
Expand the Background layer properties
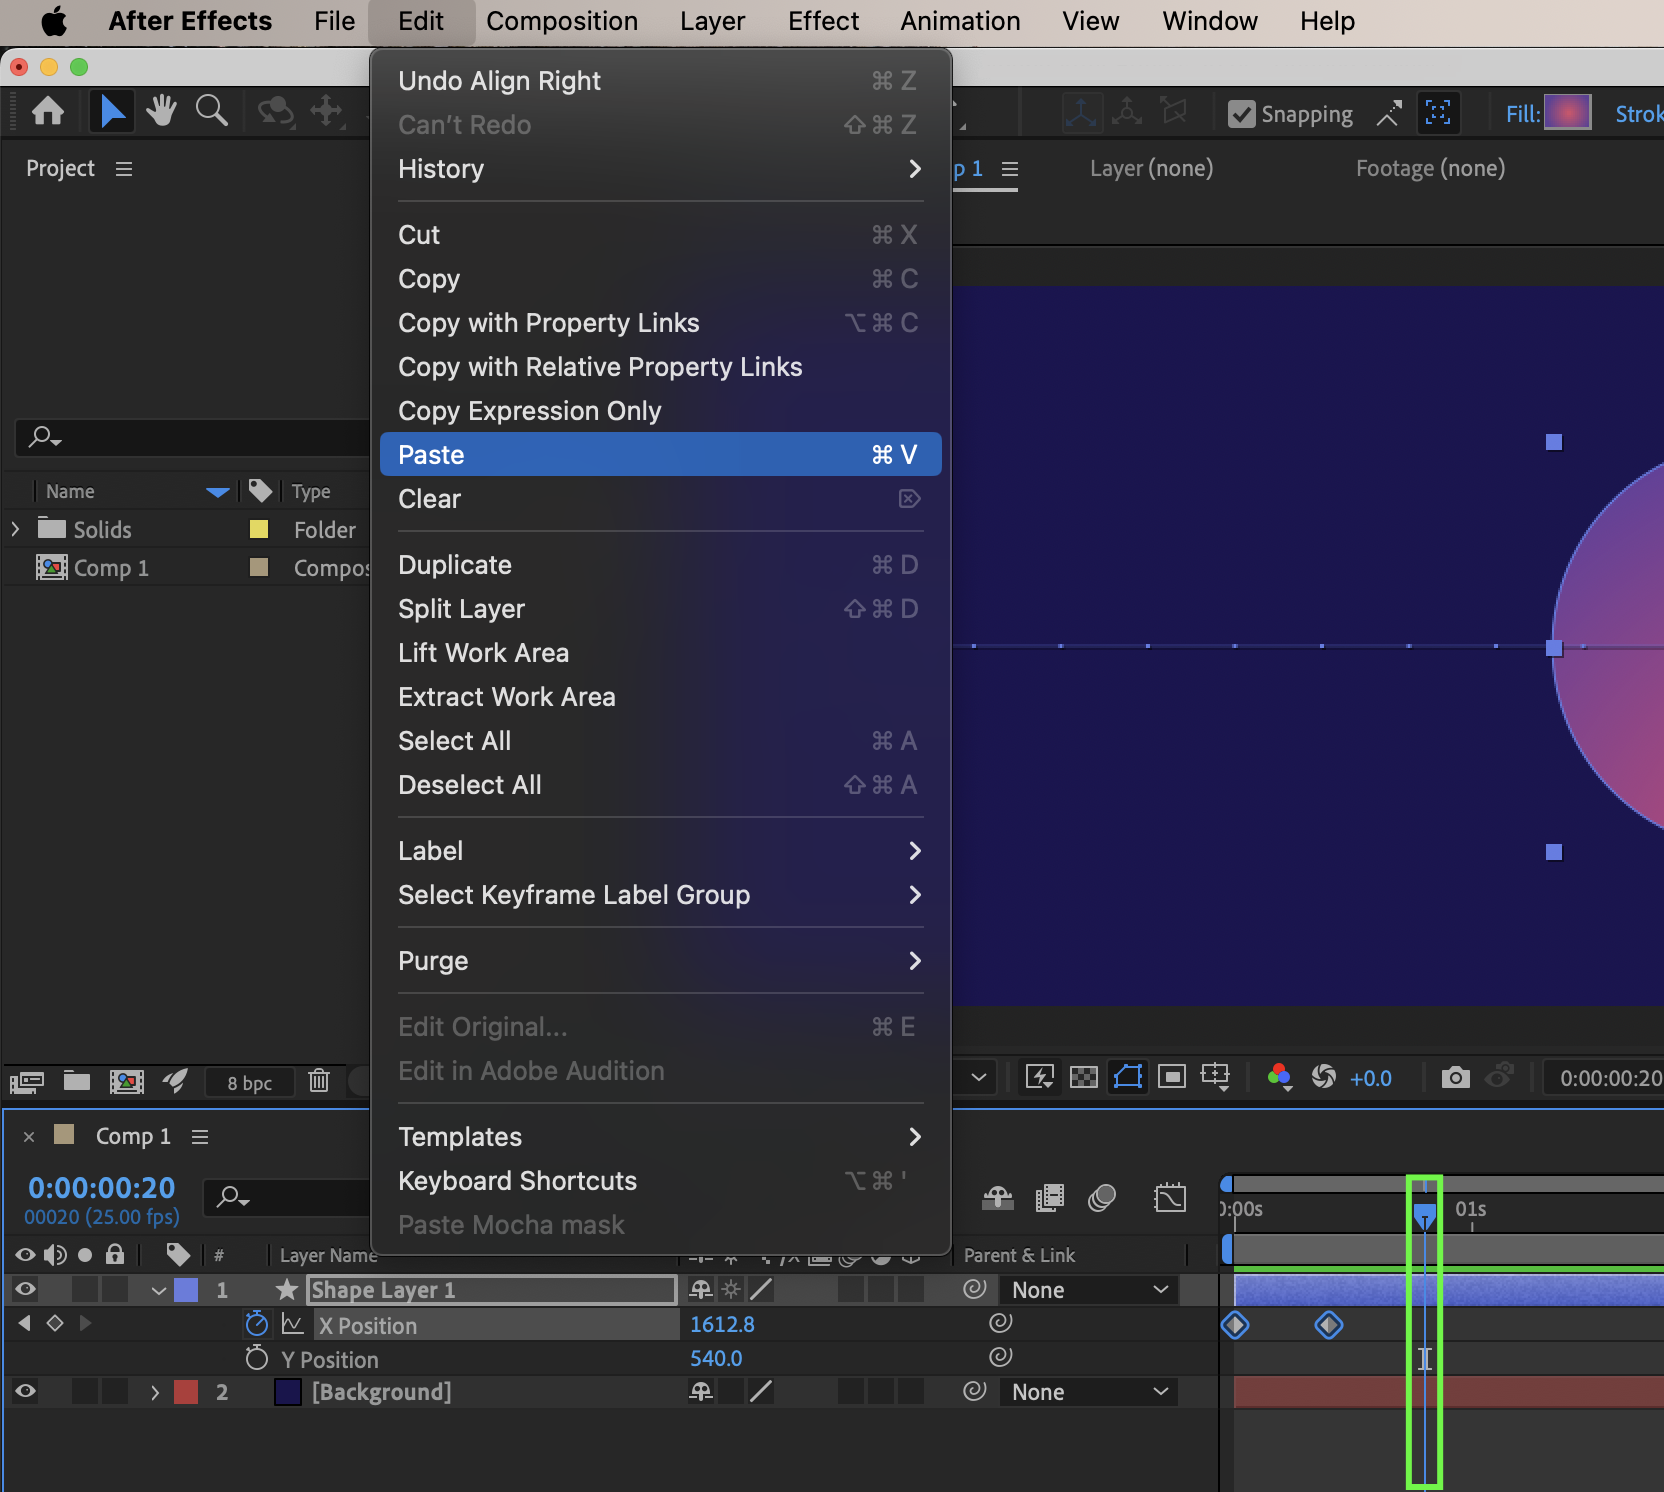[154, 1392]
